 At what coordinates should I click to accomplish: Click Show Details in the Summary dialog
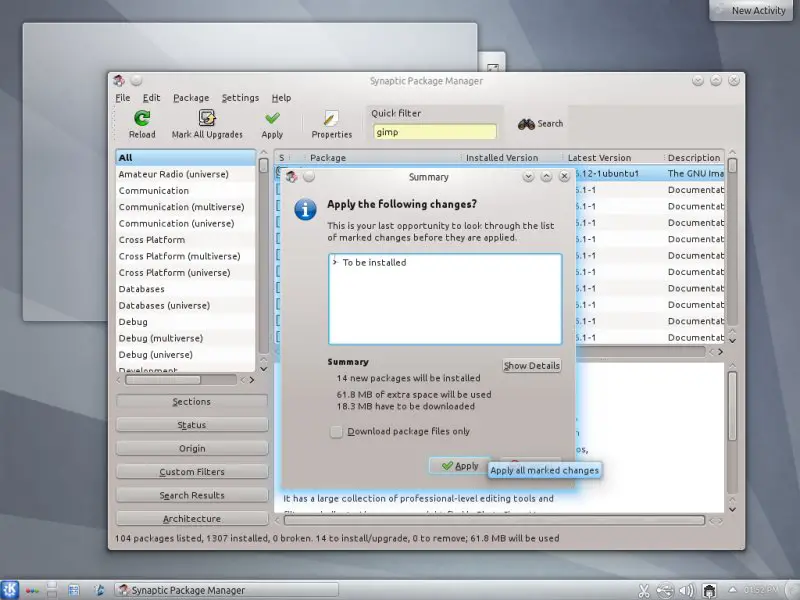[x=532, y=366]
